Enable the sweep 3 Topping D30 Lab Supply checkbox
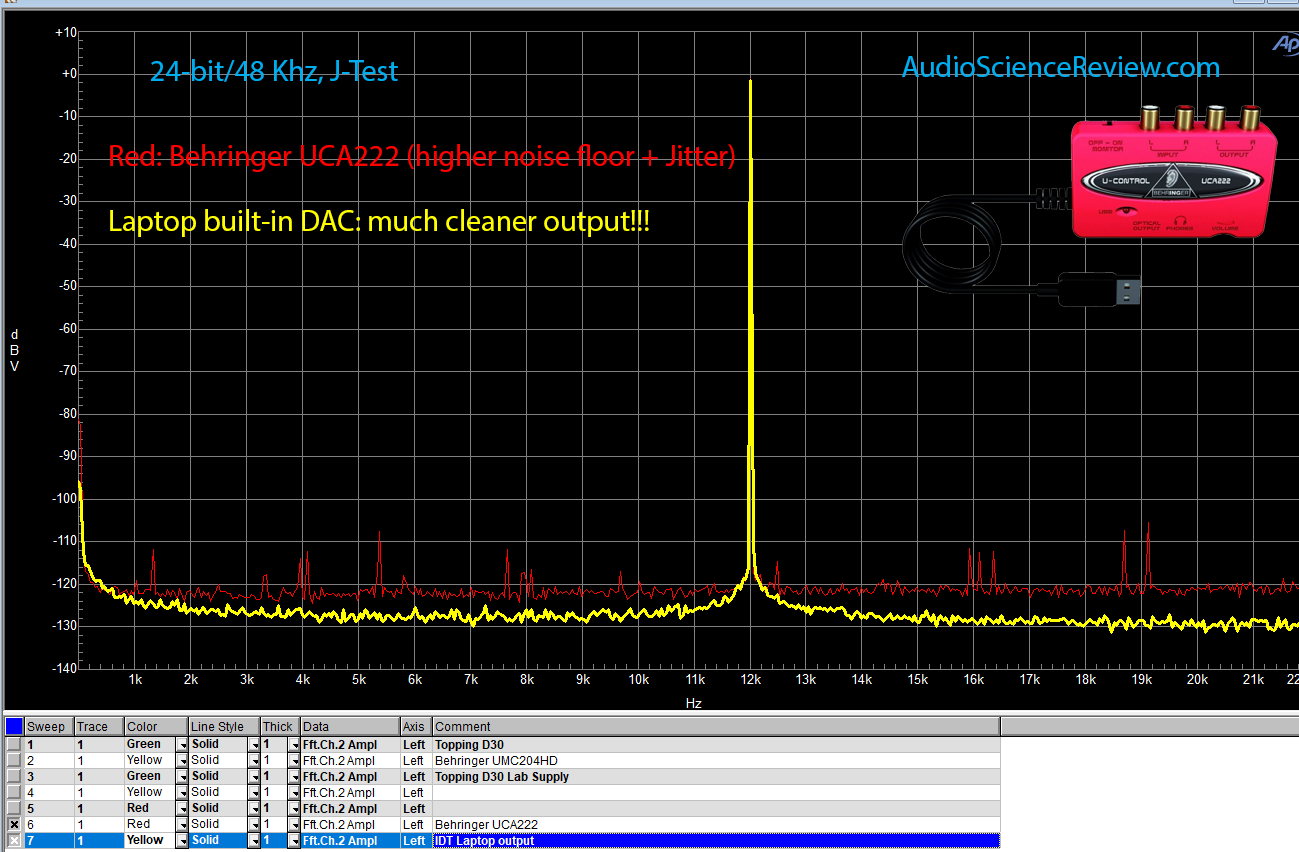Image resolution: width=1299 pixels, height=852 pixels. (x=13, y=776)
